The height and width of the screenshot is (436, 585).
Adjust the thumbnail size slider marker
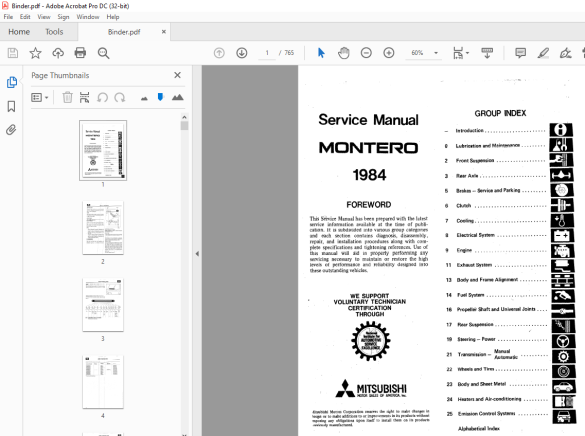160,97
